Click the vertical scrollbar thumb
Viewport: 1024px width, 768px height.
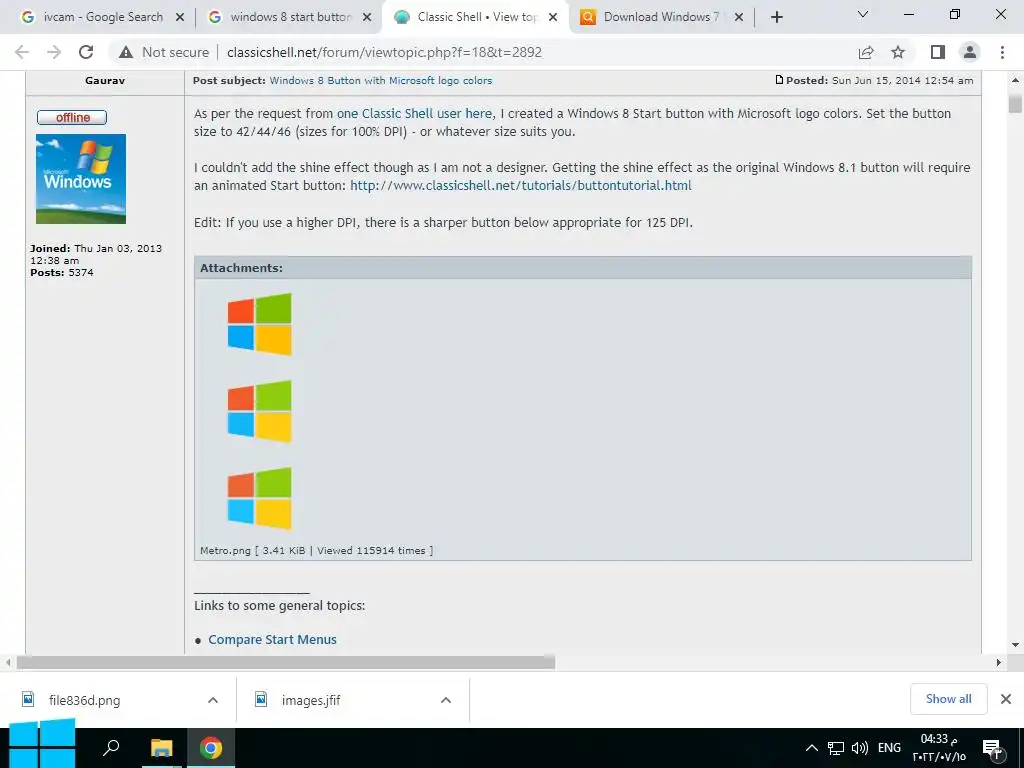(1015, 104)
